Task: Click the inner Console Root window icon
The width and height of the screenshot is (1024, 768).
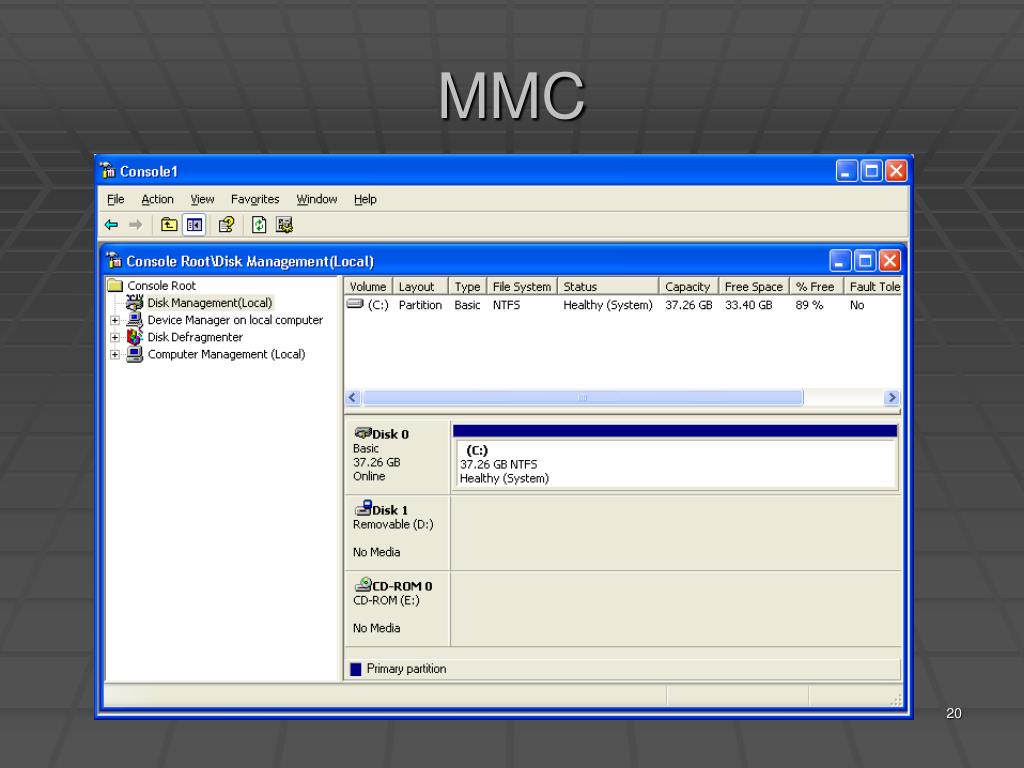Action: (x=114, y=261)
